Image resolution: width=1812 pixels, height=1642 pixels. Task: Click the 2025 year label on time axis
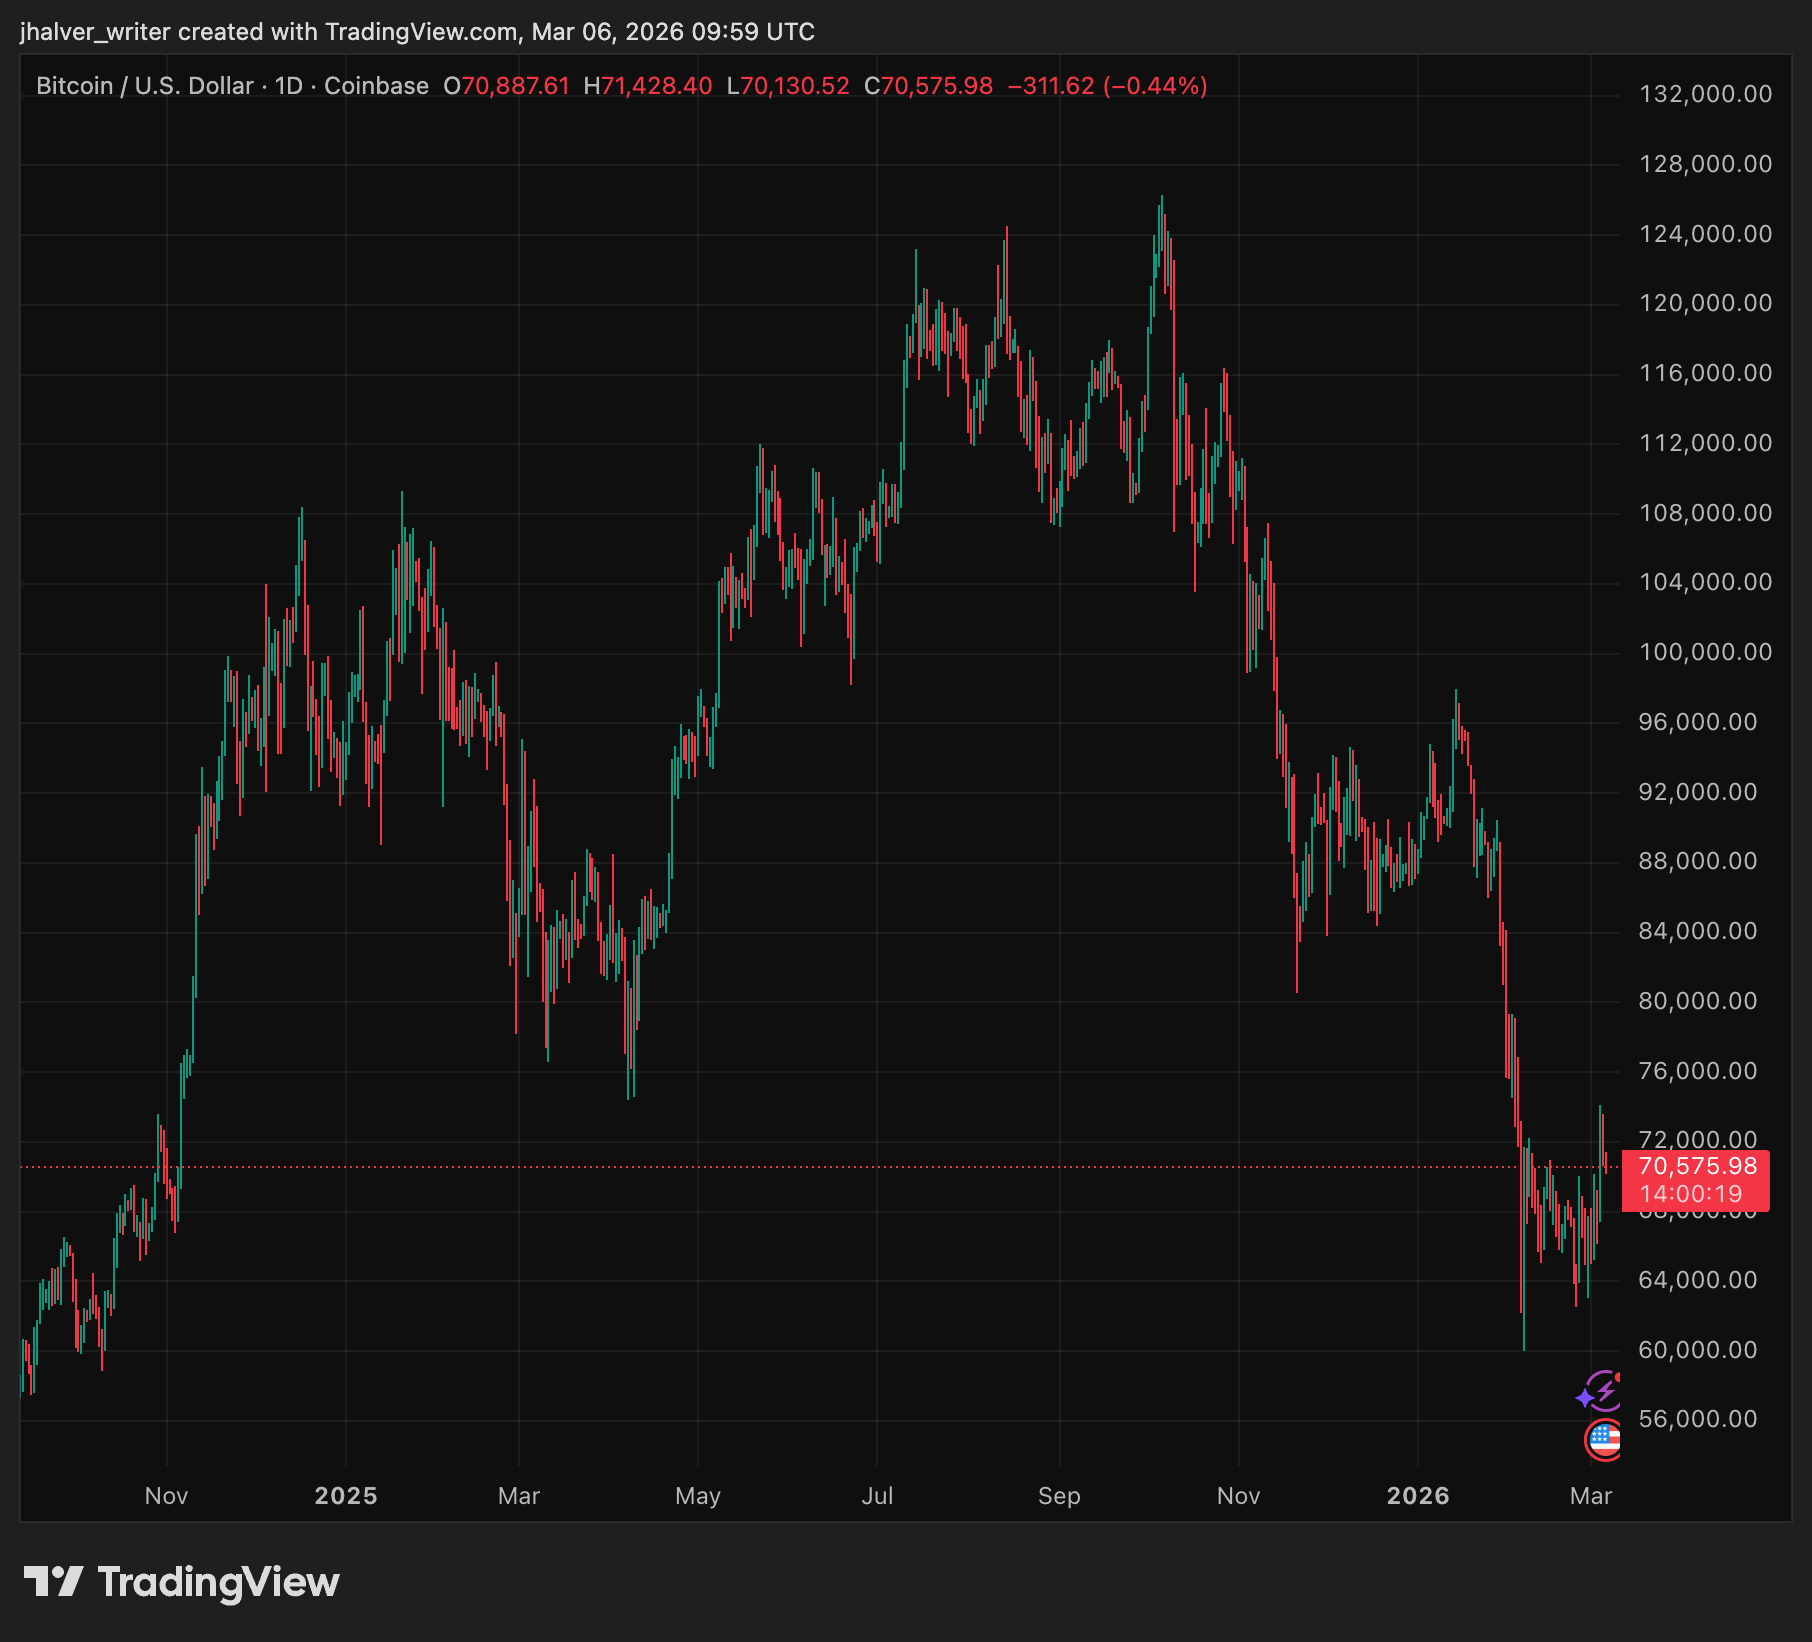[346, 1496]
